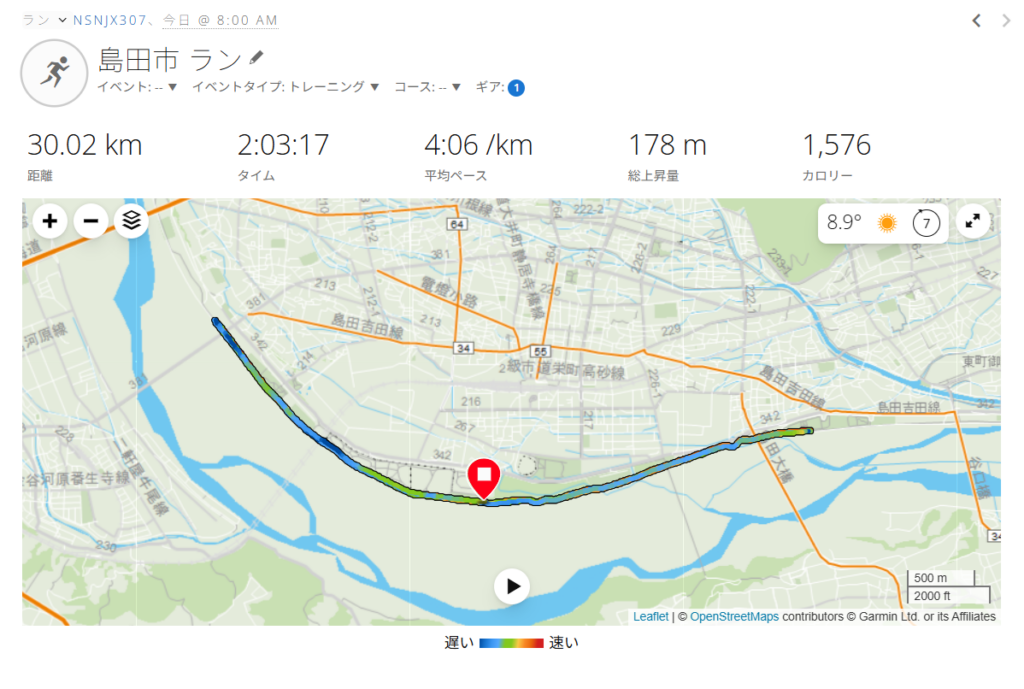Play the route animation
Screen dimensions: 1024x689
[512, 586]
